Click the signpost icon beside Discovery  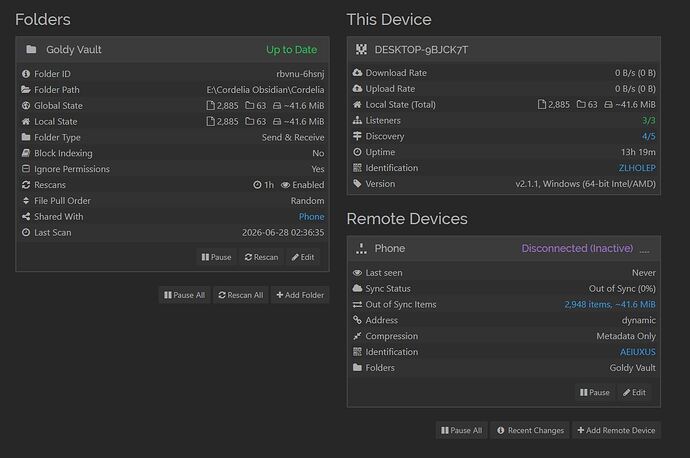[x=357, y=136]
